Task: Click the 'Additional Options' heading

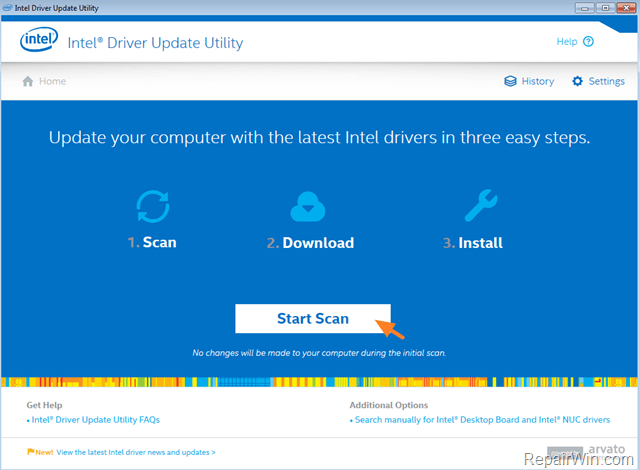Action: tap(389, 405)
